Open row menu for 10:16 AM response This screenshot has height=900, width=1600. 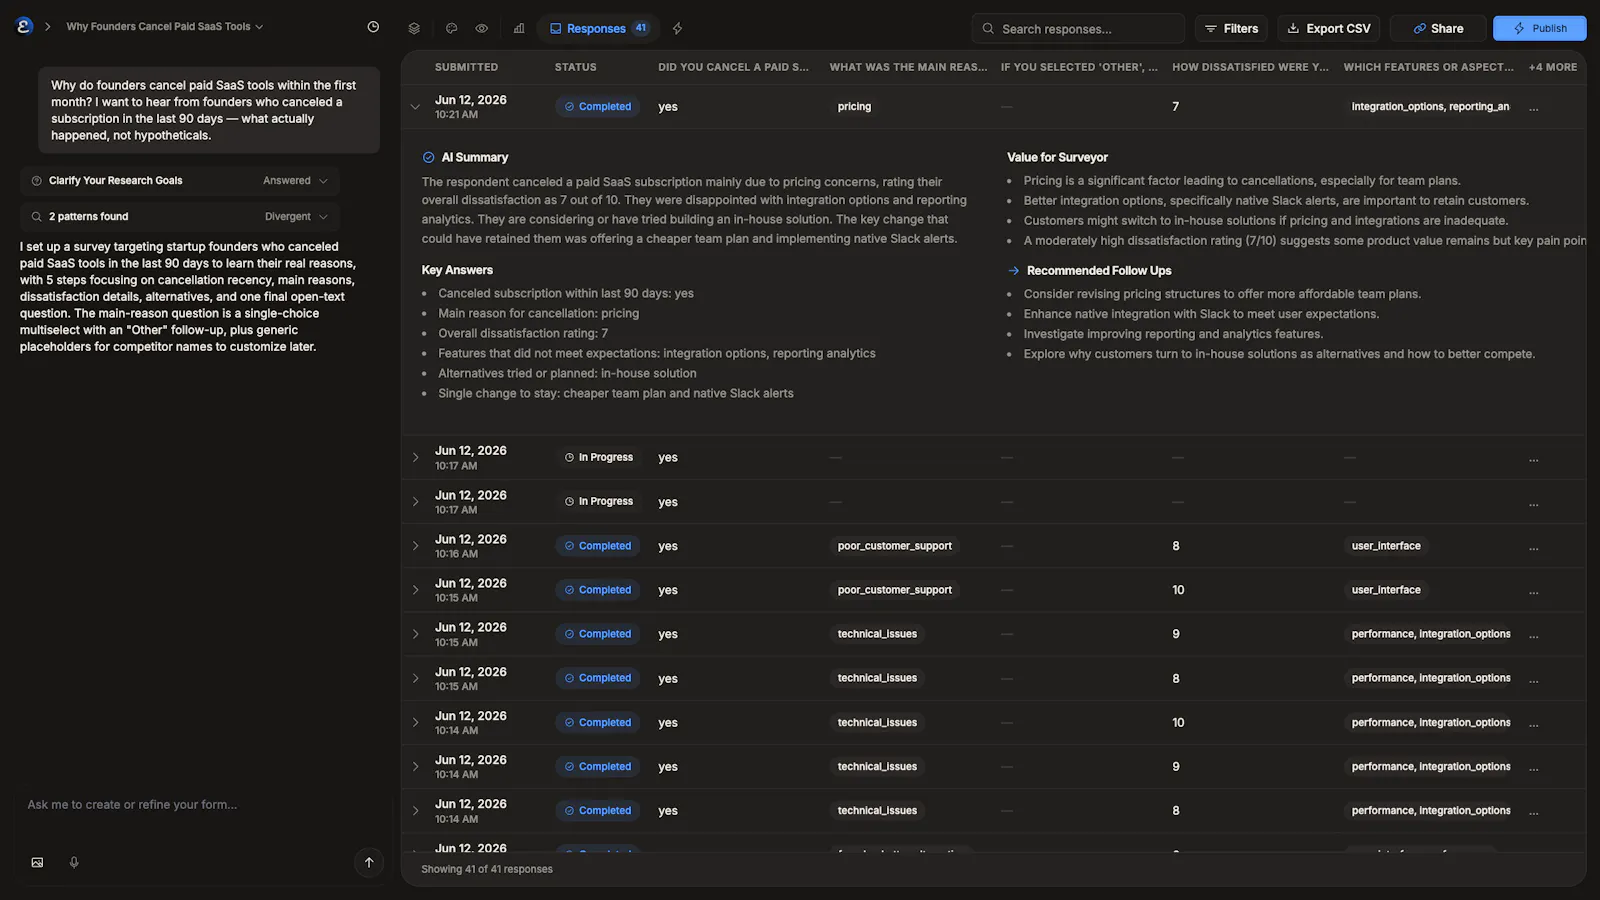click(1534, 547)
